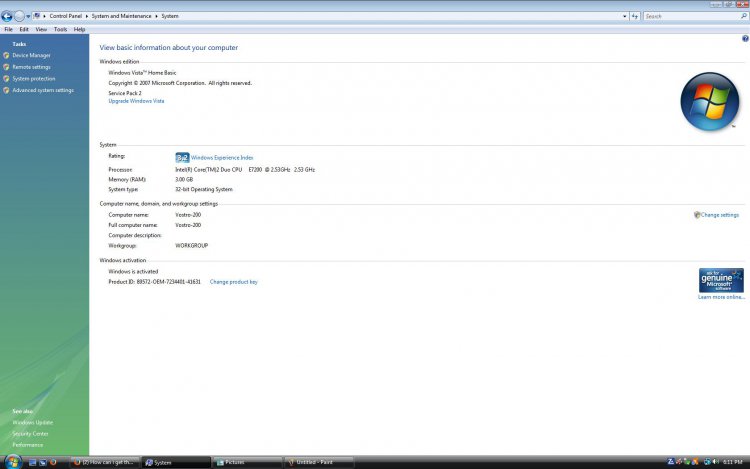Open Performance under See also
This screenshot has width=750, height=469.
[x=28, y=445]
